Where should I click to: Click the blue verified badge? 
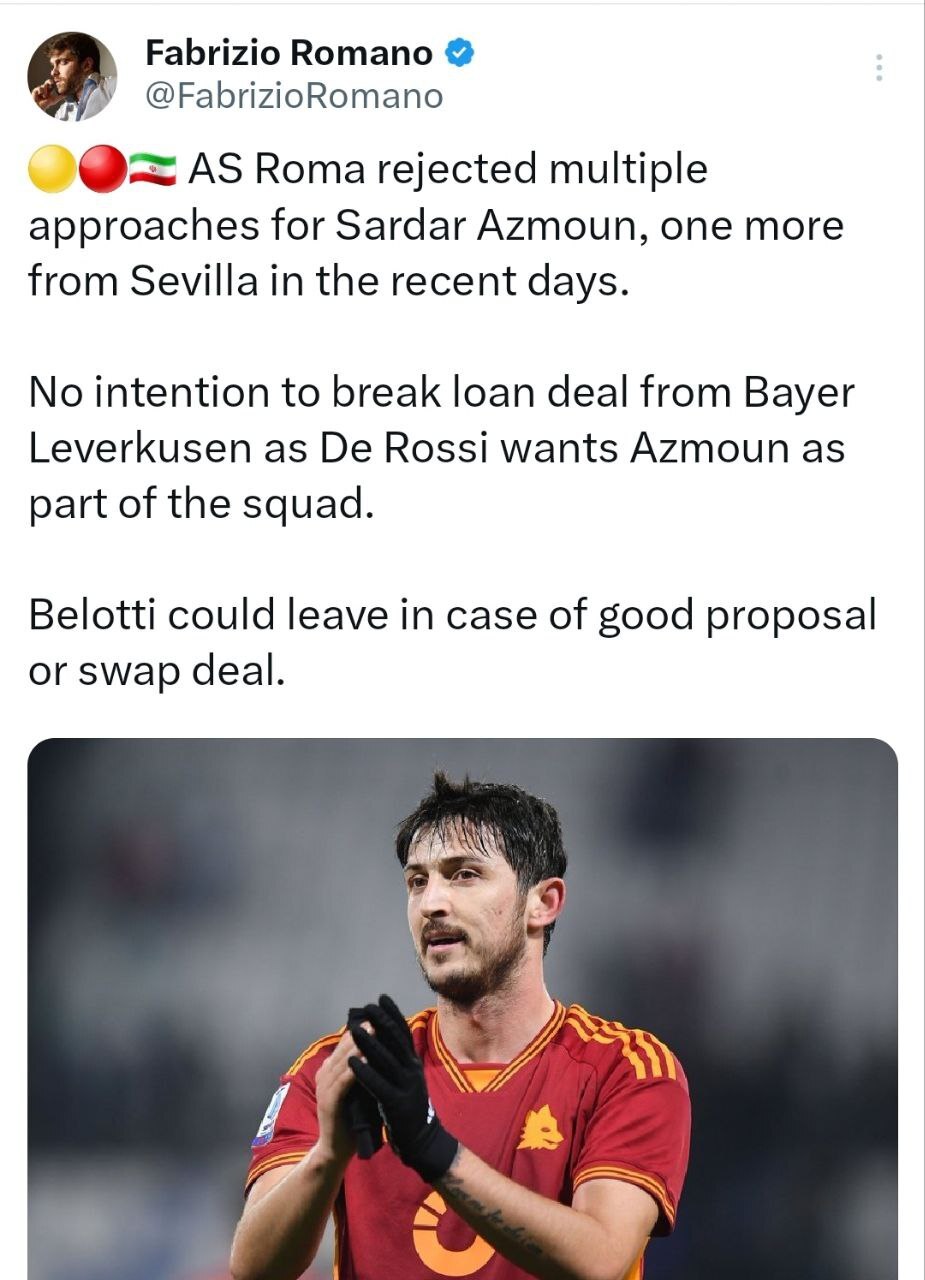coord(459,53)
